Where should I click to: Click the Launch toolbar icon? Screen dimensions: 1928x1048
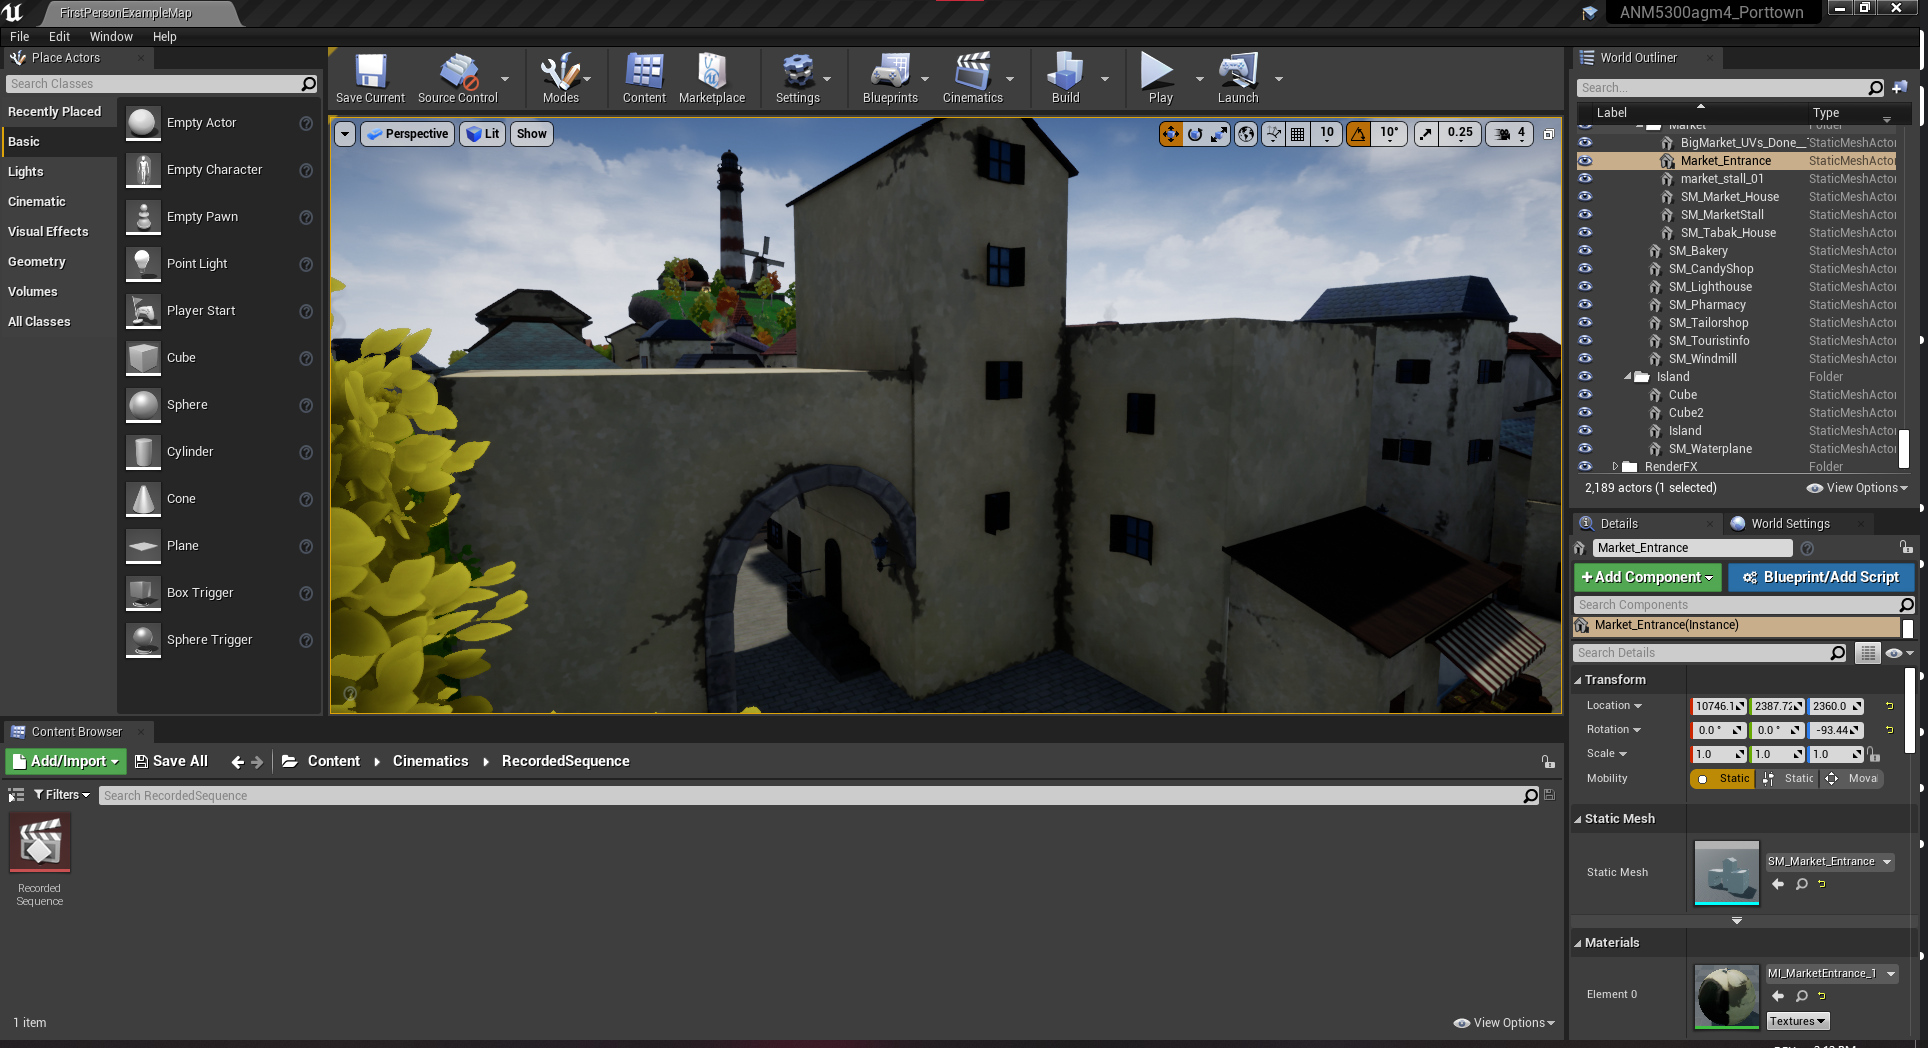pos(1238,78)
